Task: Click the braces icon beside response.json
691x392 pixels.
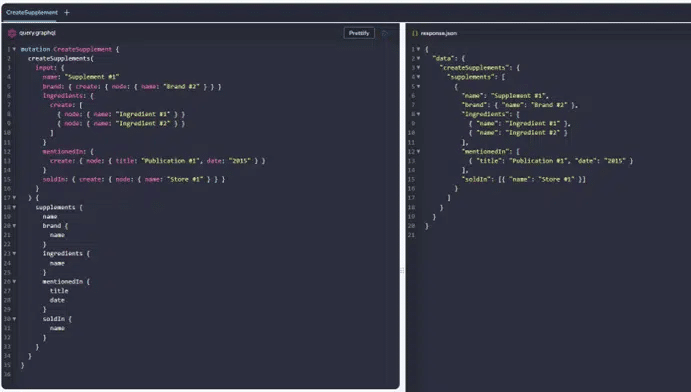Action: click(x=415, y=33)
